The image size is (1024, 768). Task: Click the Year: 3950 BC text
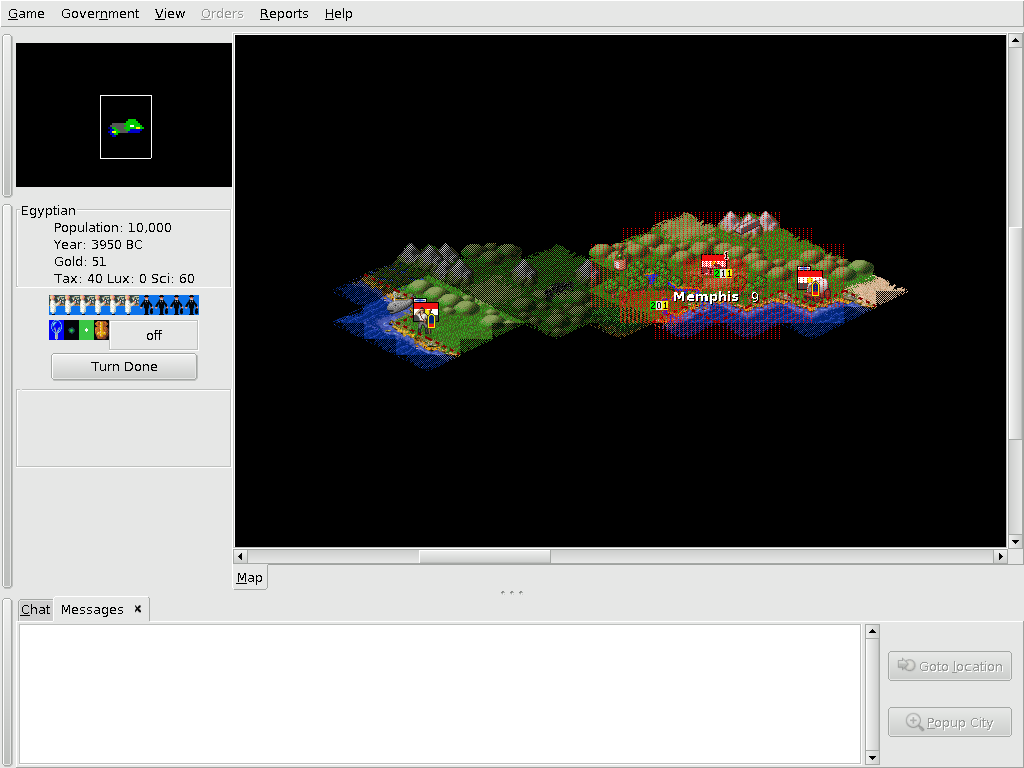(x=98, y=244)
